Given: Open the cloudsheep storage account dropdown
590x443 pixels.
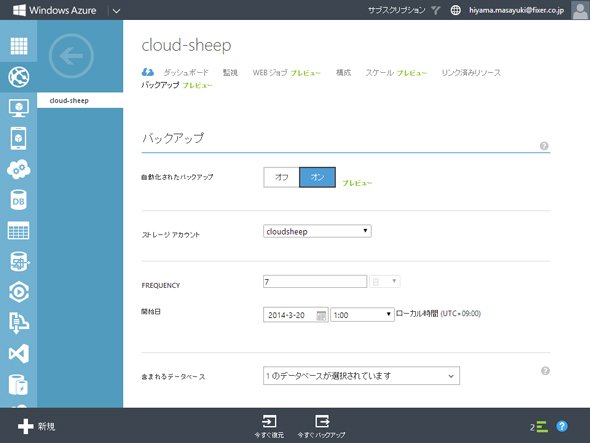Looking at the screenshot, I should (x=317, y=231).
